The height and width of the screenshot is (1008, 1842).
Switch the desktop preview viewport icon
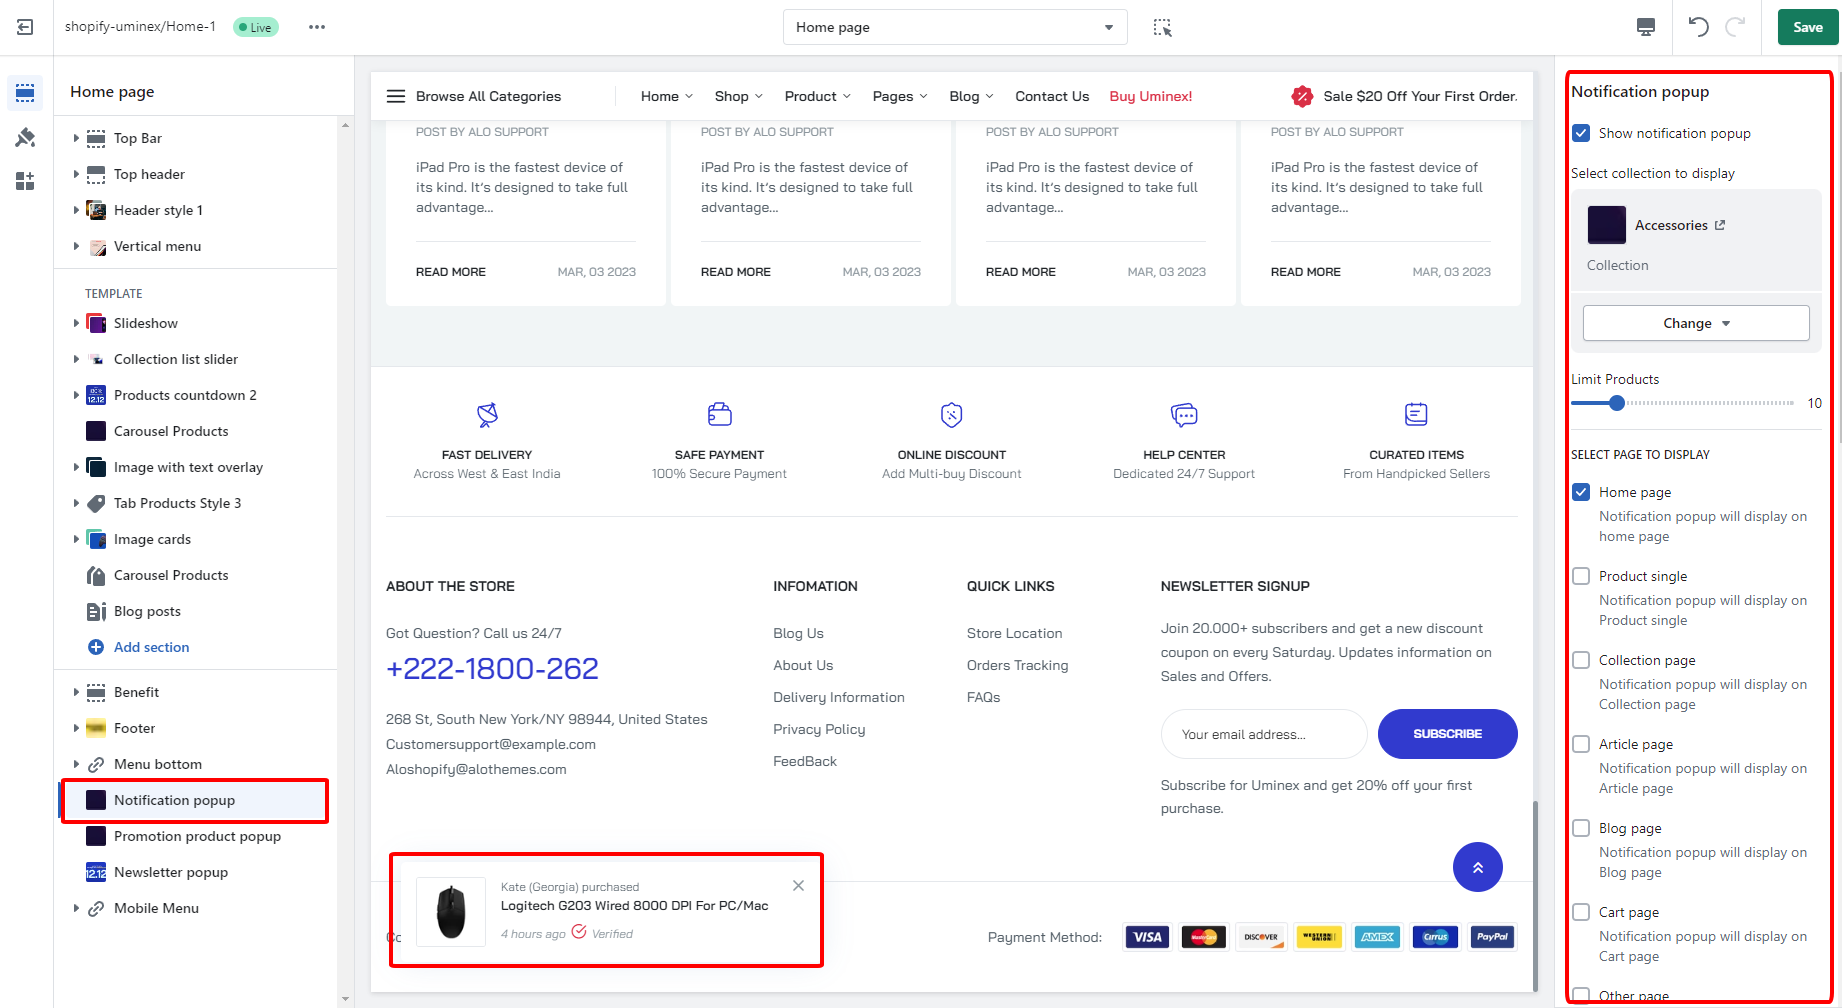[1645, 27]
